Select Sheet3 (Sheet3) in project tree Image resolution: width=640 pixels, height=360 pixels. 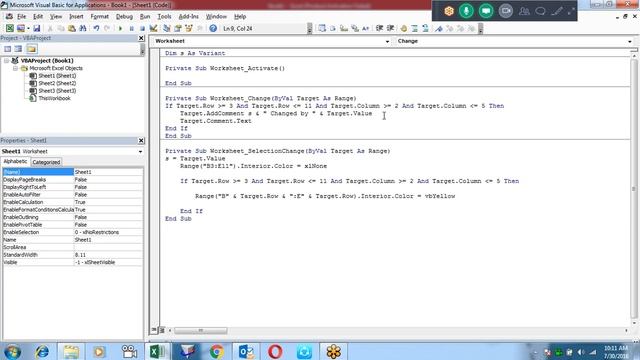point(57,91)
